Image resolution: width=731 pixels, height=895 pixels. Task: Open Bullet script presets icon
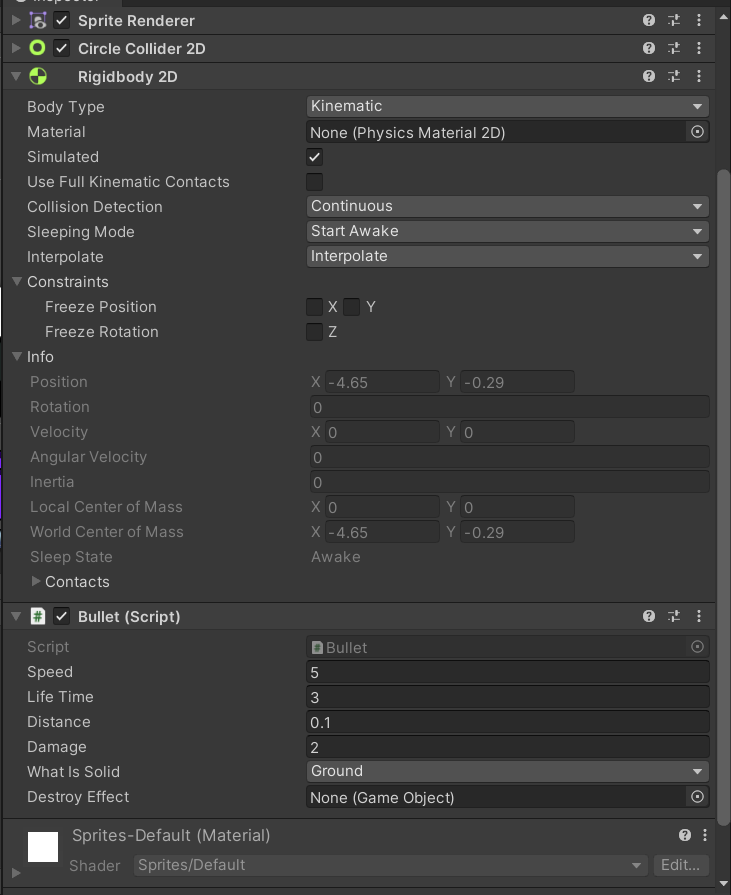pyautogui.click(x=674, y=616)
